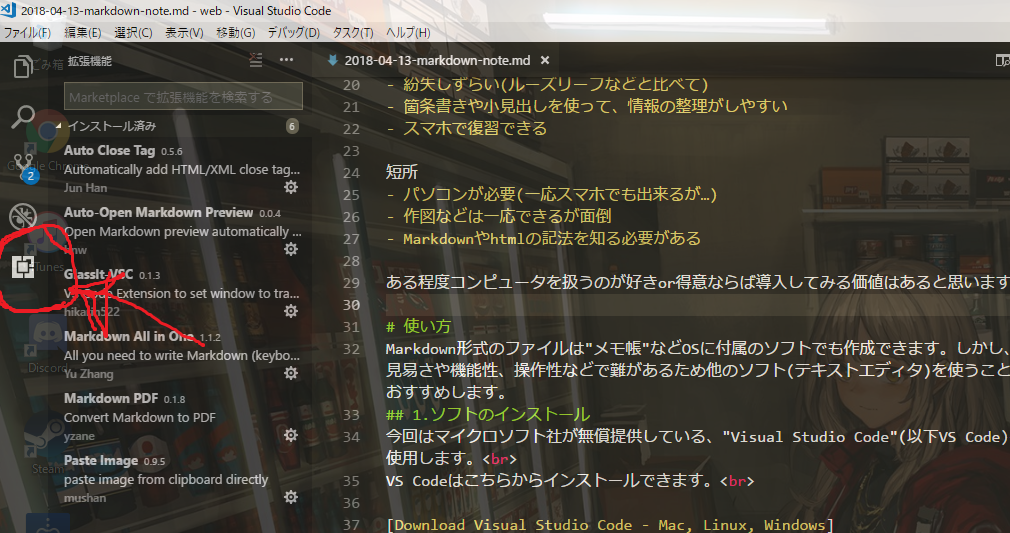Click the installed count badge 6
This screenshot has width=1010, height=533.
(x=292, y=126)
